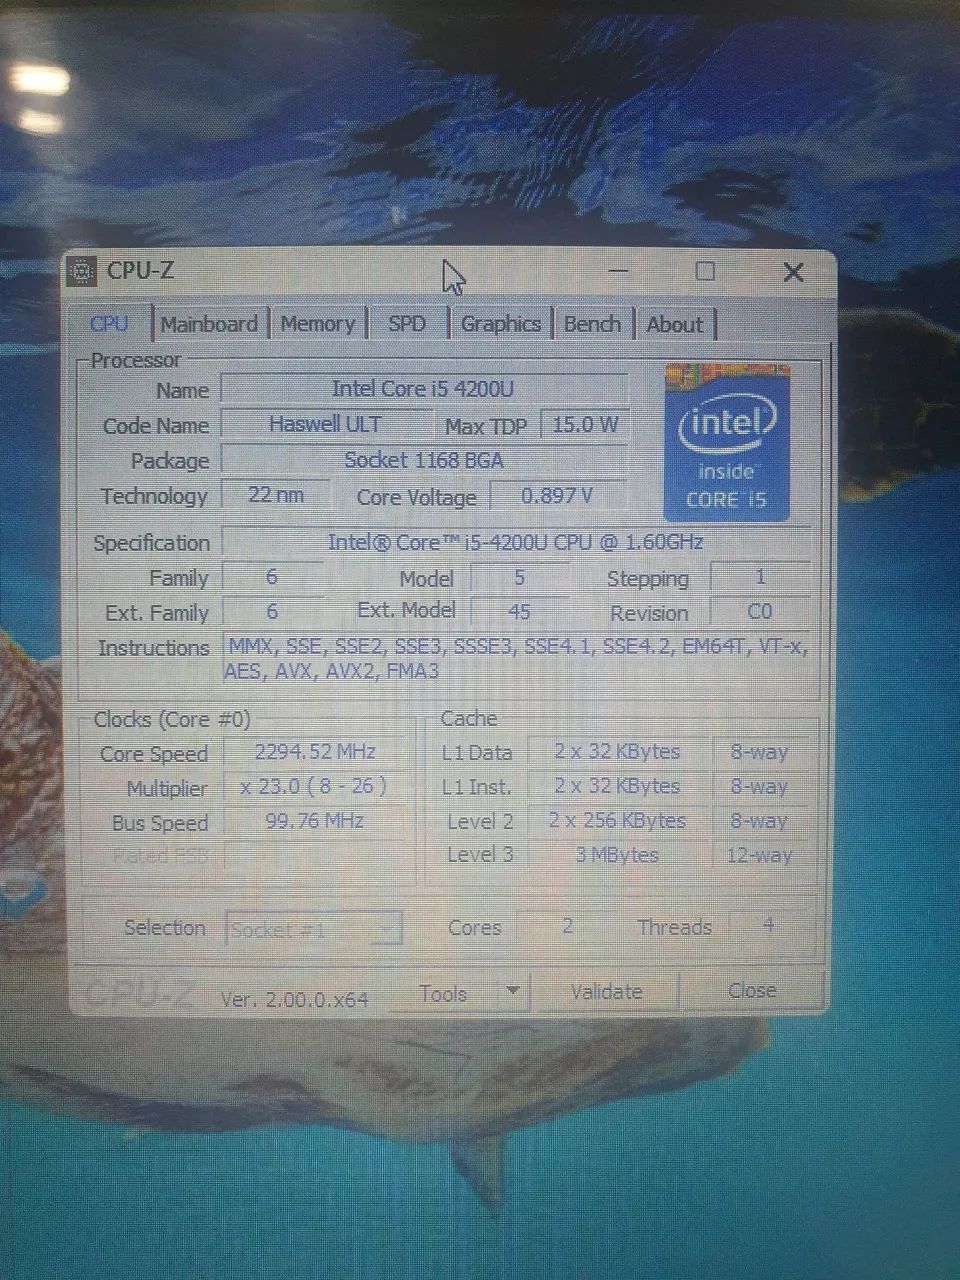960x1280 pixels.
Task: Click the Name field Intel Core i5 4200U
Action: coord(424,389)
